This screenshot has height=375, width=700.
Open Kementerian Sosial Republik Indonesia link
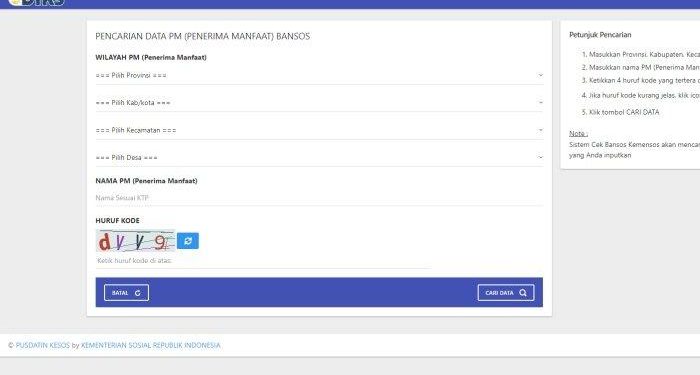coord(150,345)
